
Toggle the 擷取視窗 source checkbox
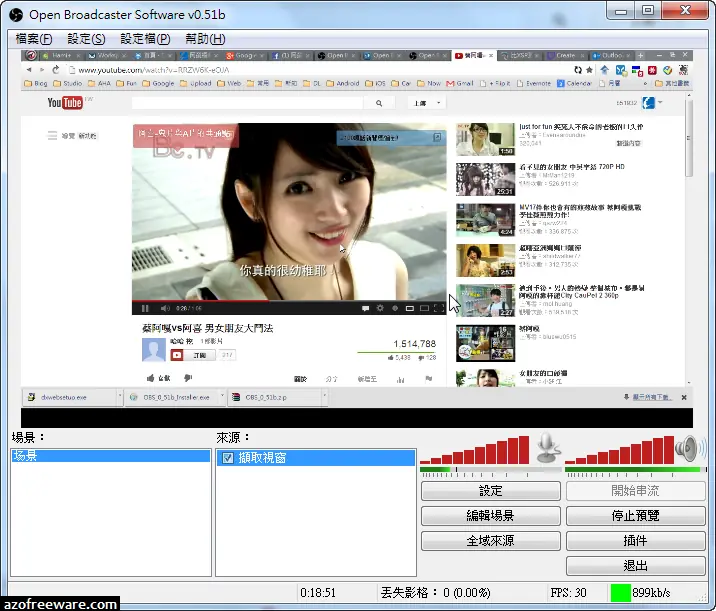pyautogui.click(x=227, y=458)
